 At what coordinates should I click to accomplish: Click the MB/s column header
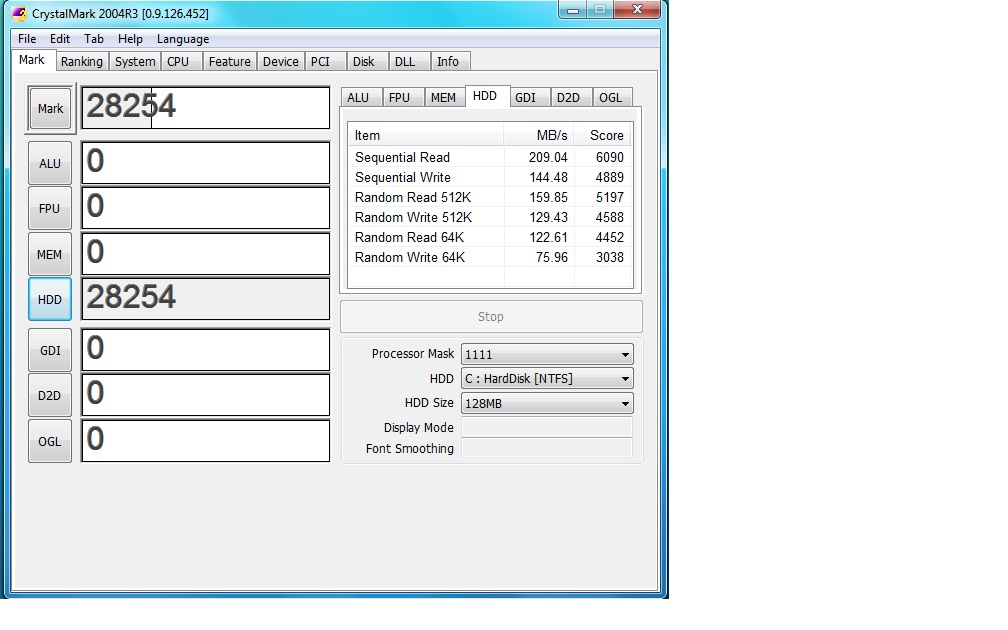539,136
